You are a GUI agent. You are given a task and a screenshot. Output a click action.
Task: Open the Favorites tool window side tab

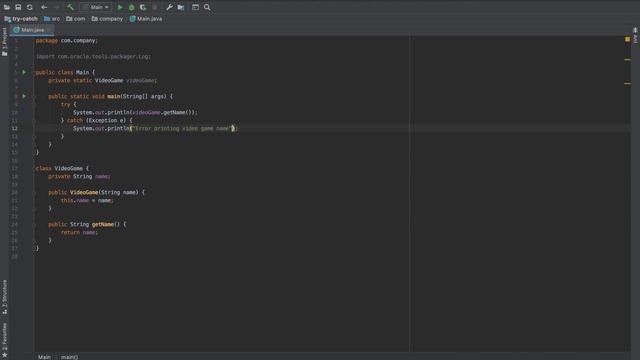click(x=4, y=340)
